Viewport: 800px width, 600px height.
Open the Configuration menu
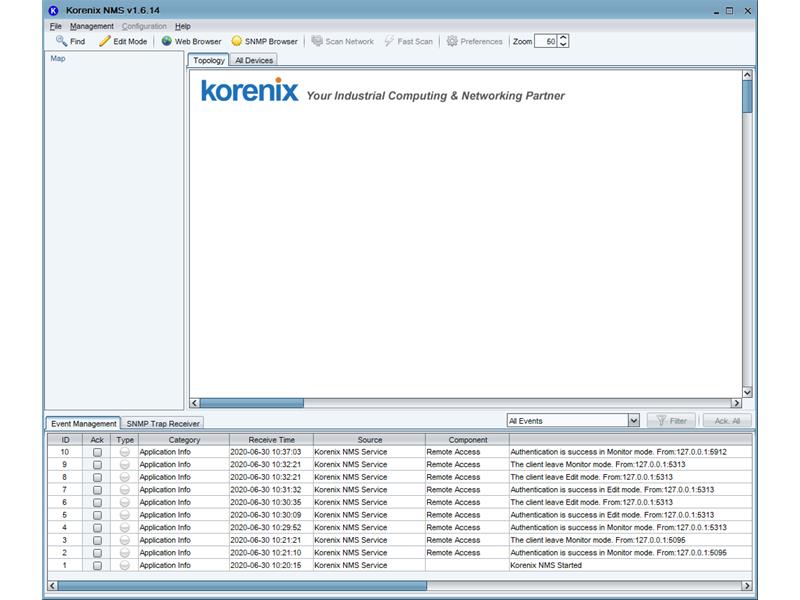(x=144, y=26)
